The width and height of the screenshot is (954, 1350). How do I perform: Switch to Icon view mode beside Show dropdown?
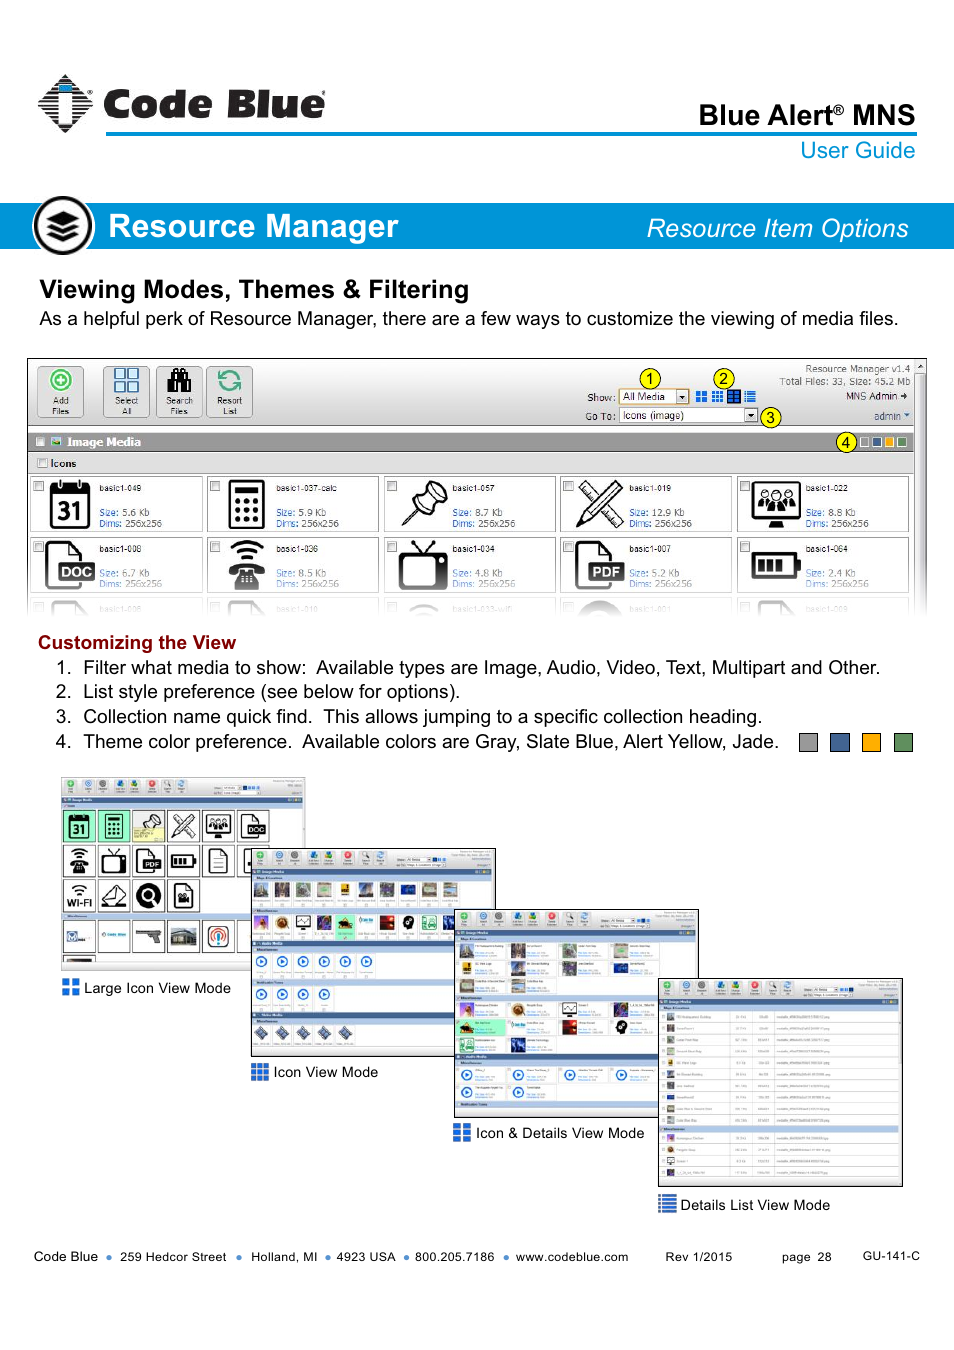coord(717,397)
